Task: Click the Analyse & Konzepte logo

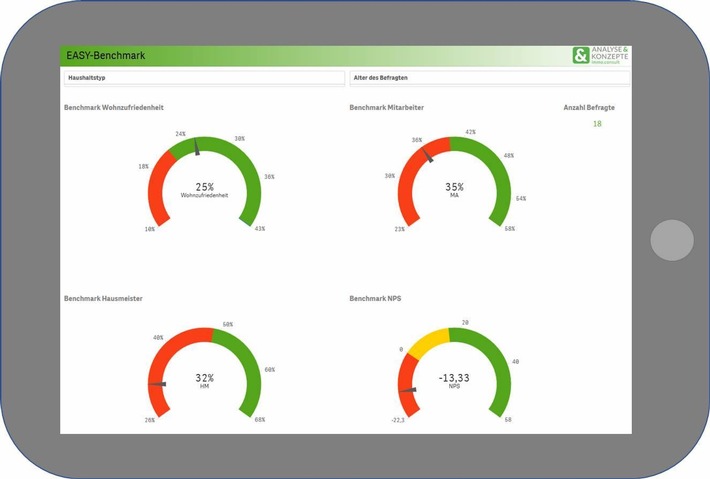Action: pos(600,55)
